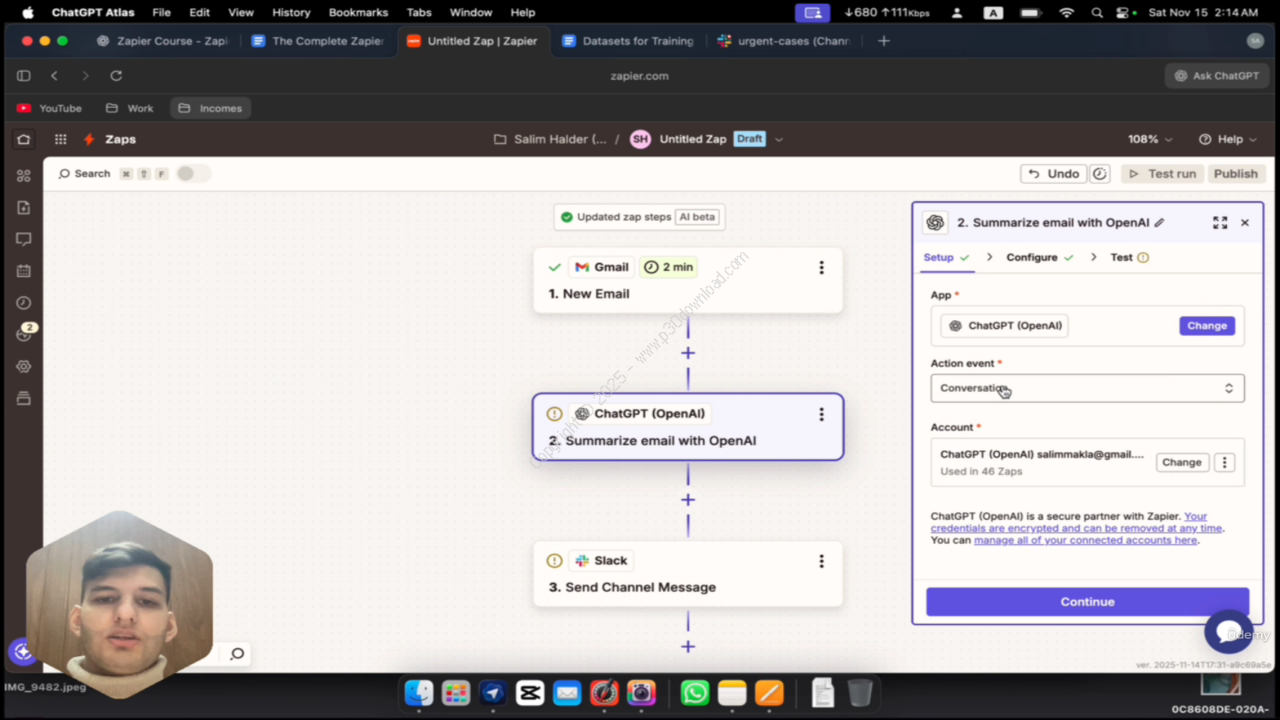
Task: Switch to the Configure tab
Action: [x=1032, y=257]
